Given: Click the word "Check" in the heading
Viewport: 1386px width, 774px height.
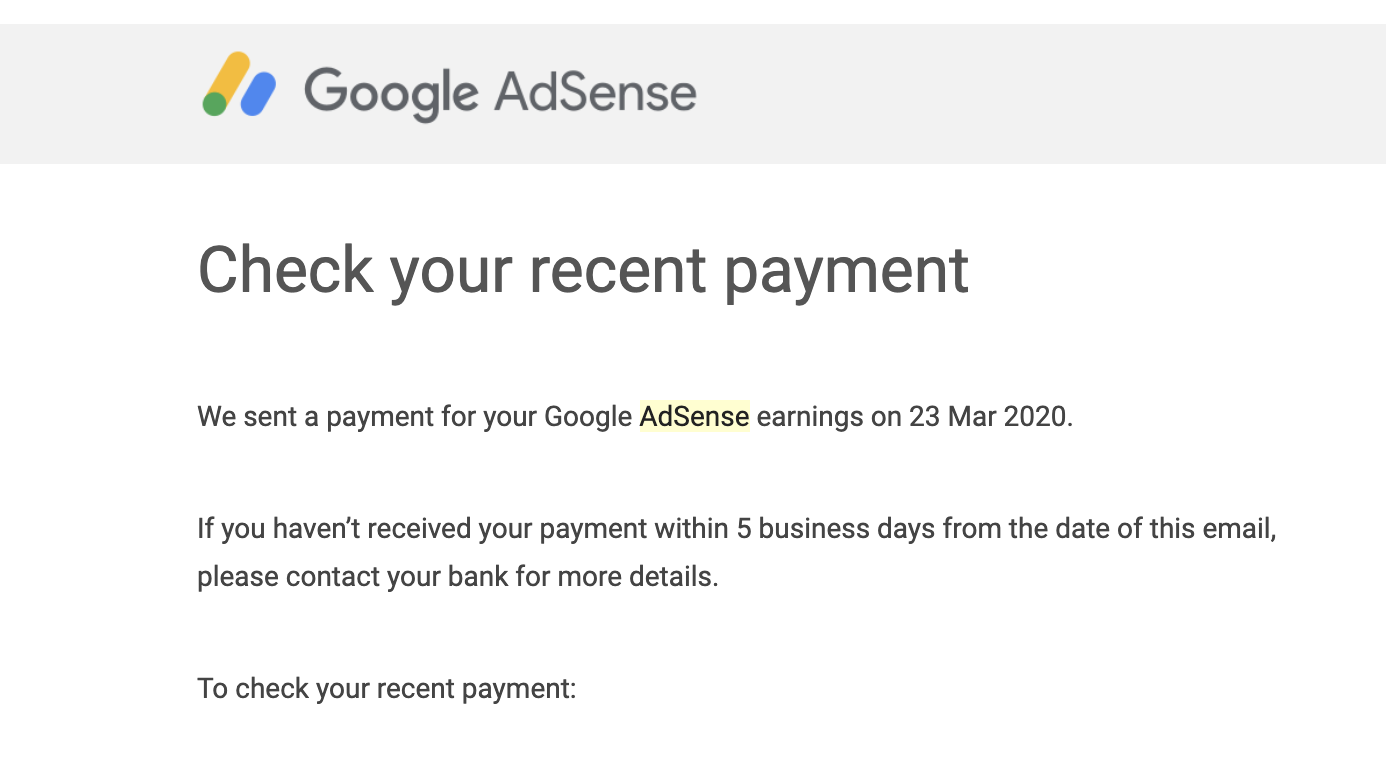Looking at the screenshot, I should tap(285, 268).
